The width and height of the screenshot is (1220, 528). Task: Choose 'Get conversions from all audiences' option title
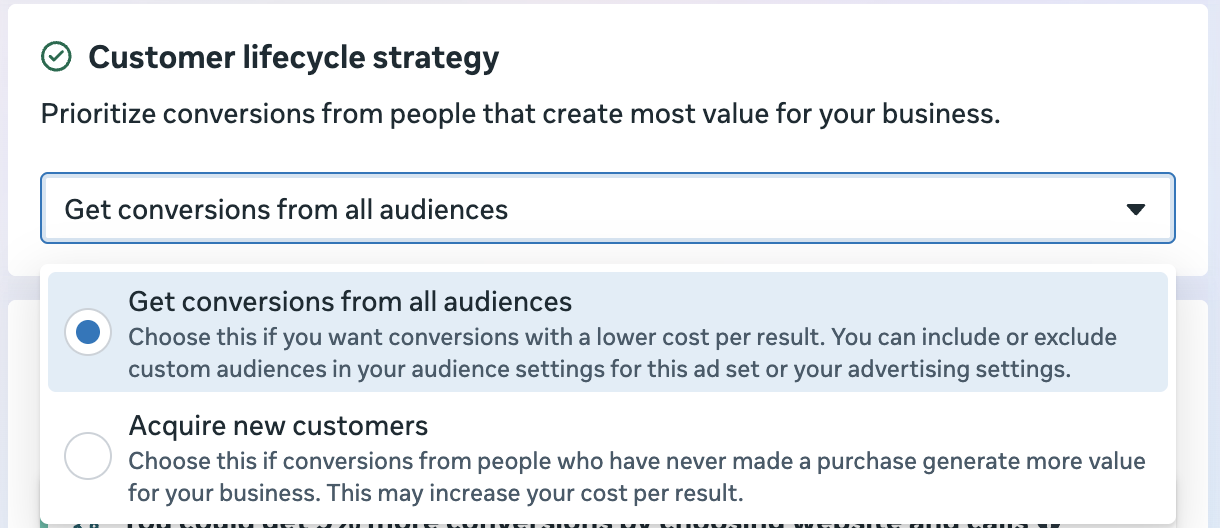coord(350,301)
